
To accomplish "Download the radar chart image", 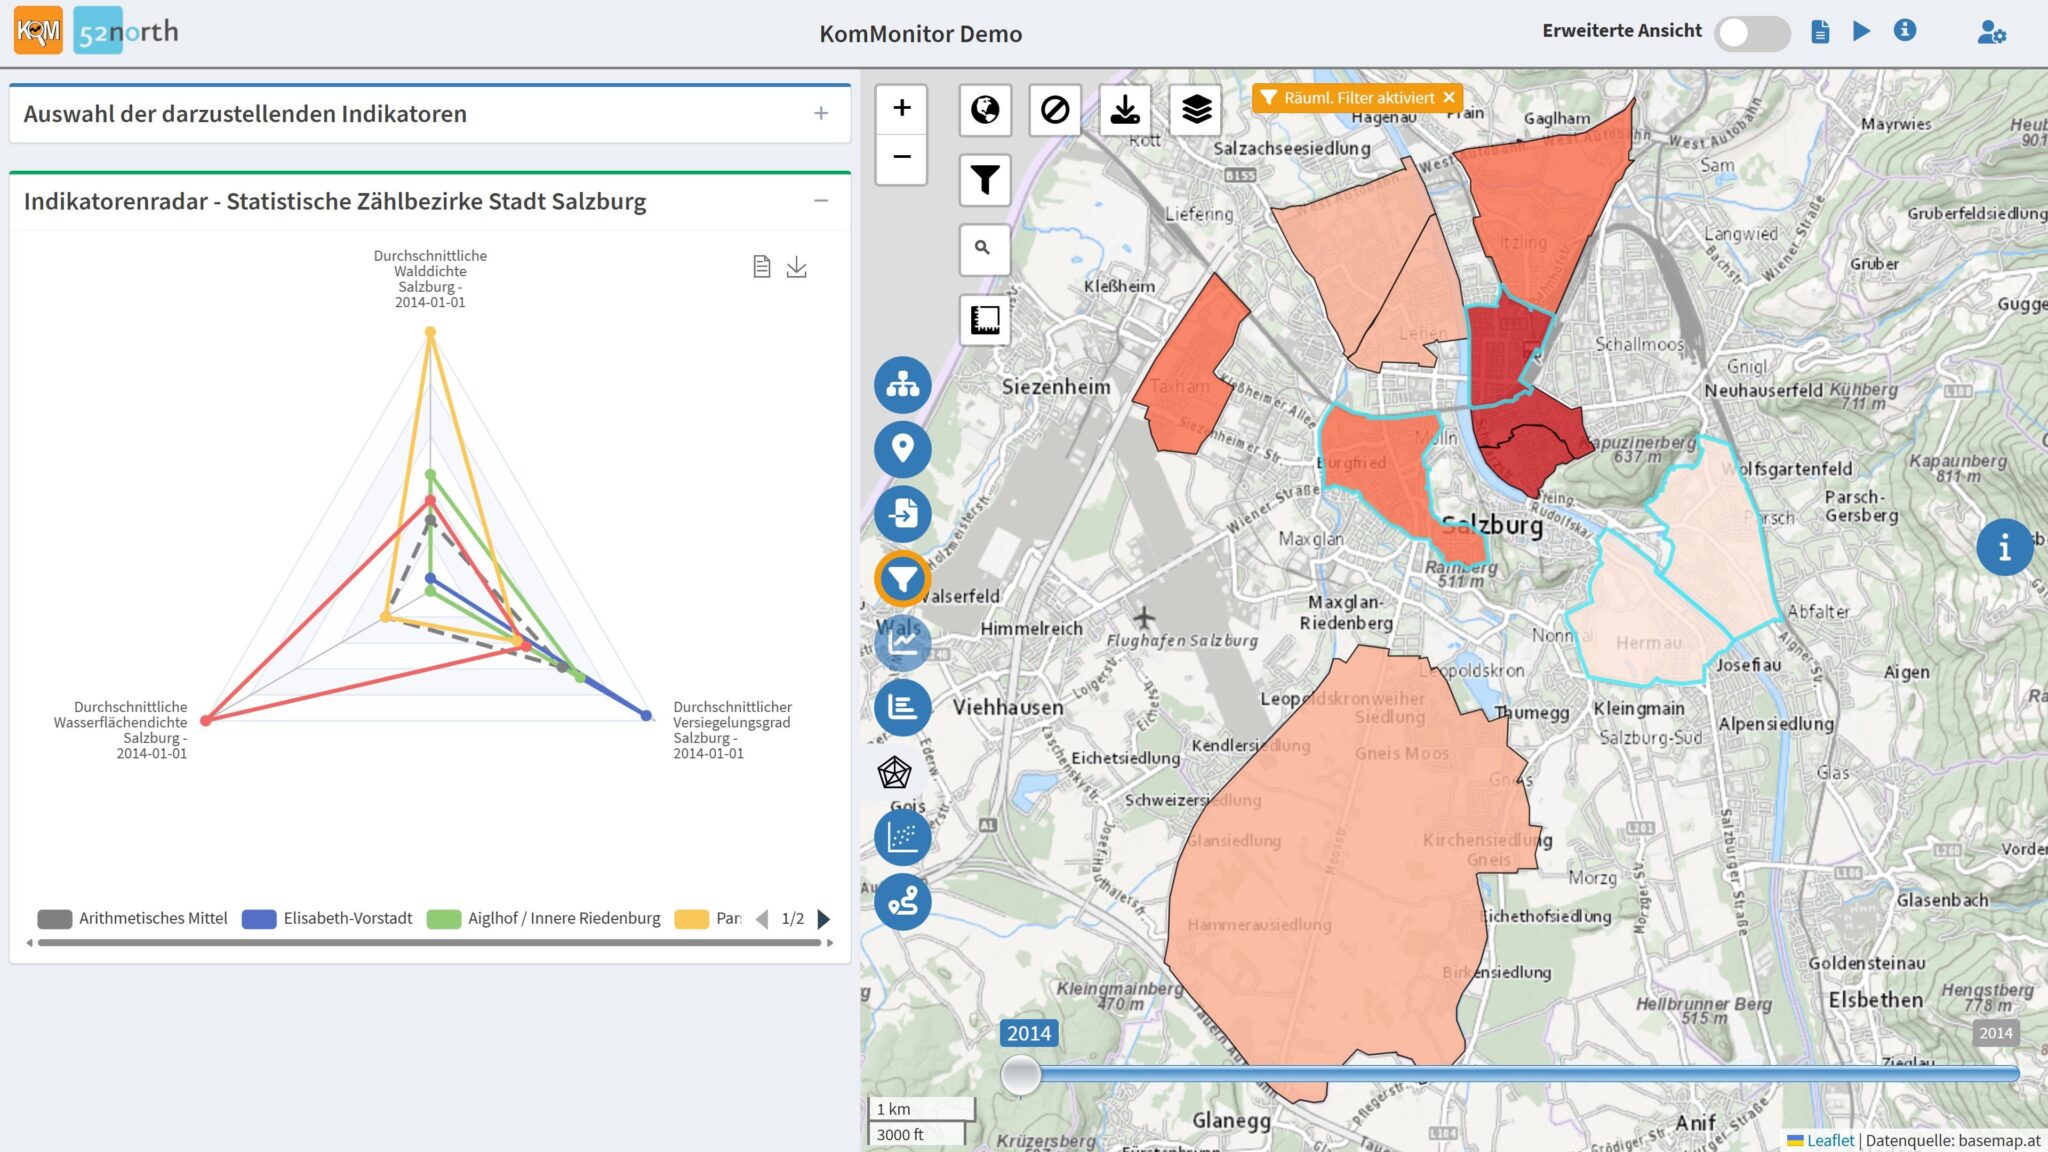I will point(797,267).
